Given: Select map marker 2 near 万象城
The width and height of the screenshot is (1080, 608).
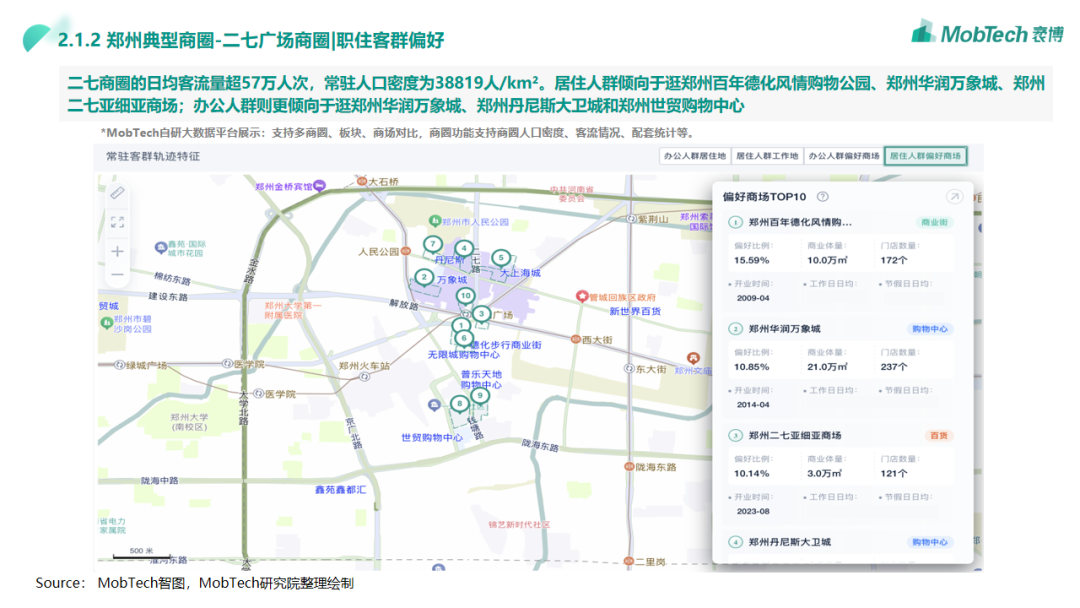Looking at the screenshot, I should click(425, 277).
